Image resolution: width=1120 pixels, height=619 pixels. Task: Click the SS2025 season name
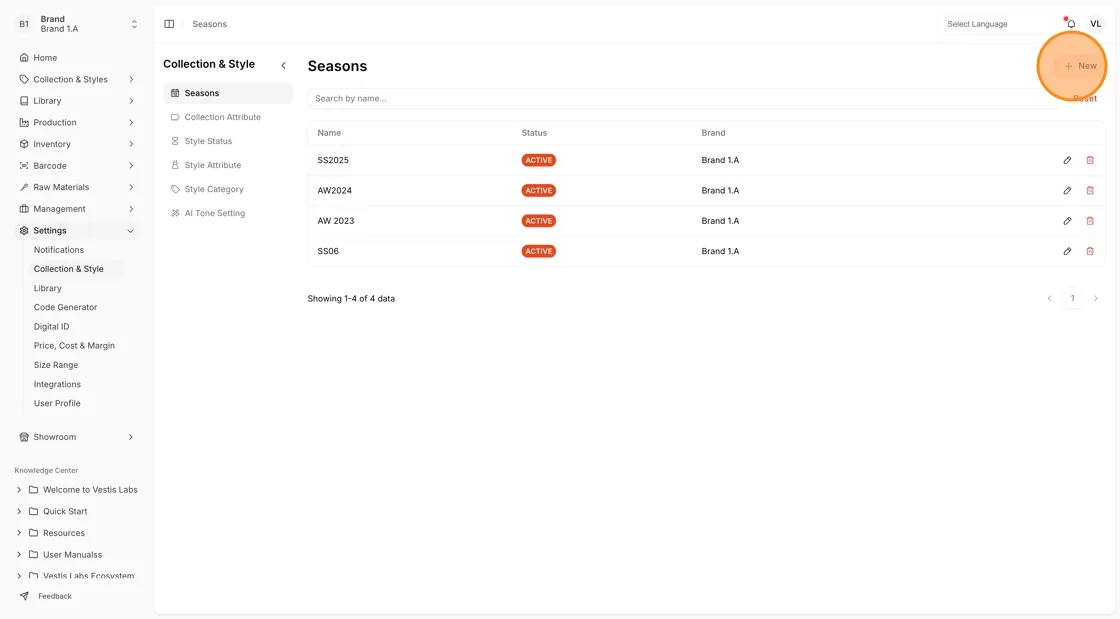[x=333, y=160]
